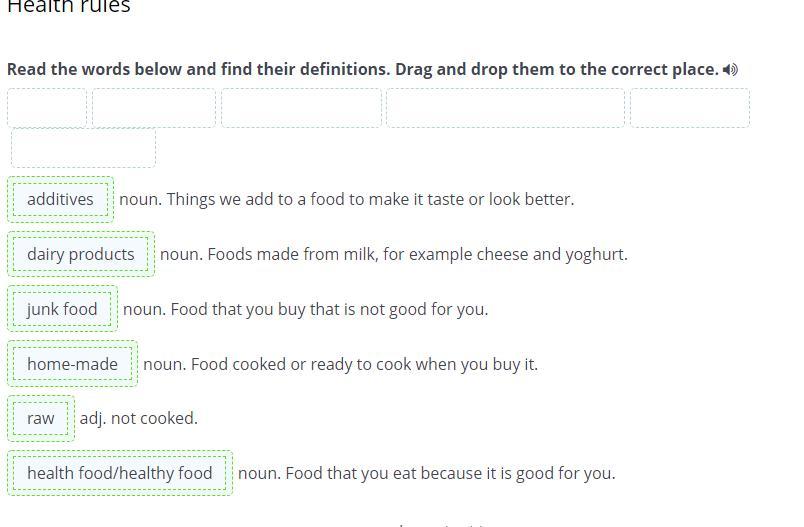Click the second empty drop box in top row
Viewport: 804px width, 527px height.
154,108
